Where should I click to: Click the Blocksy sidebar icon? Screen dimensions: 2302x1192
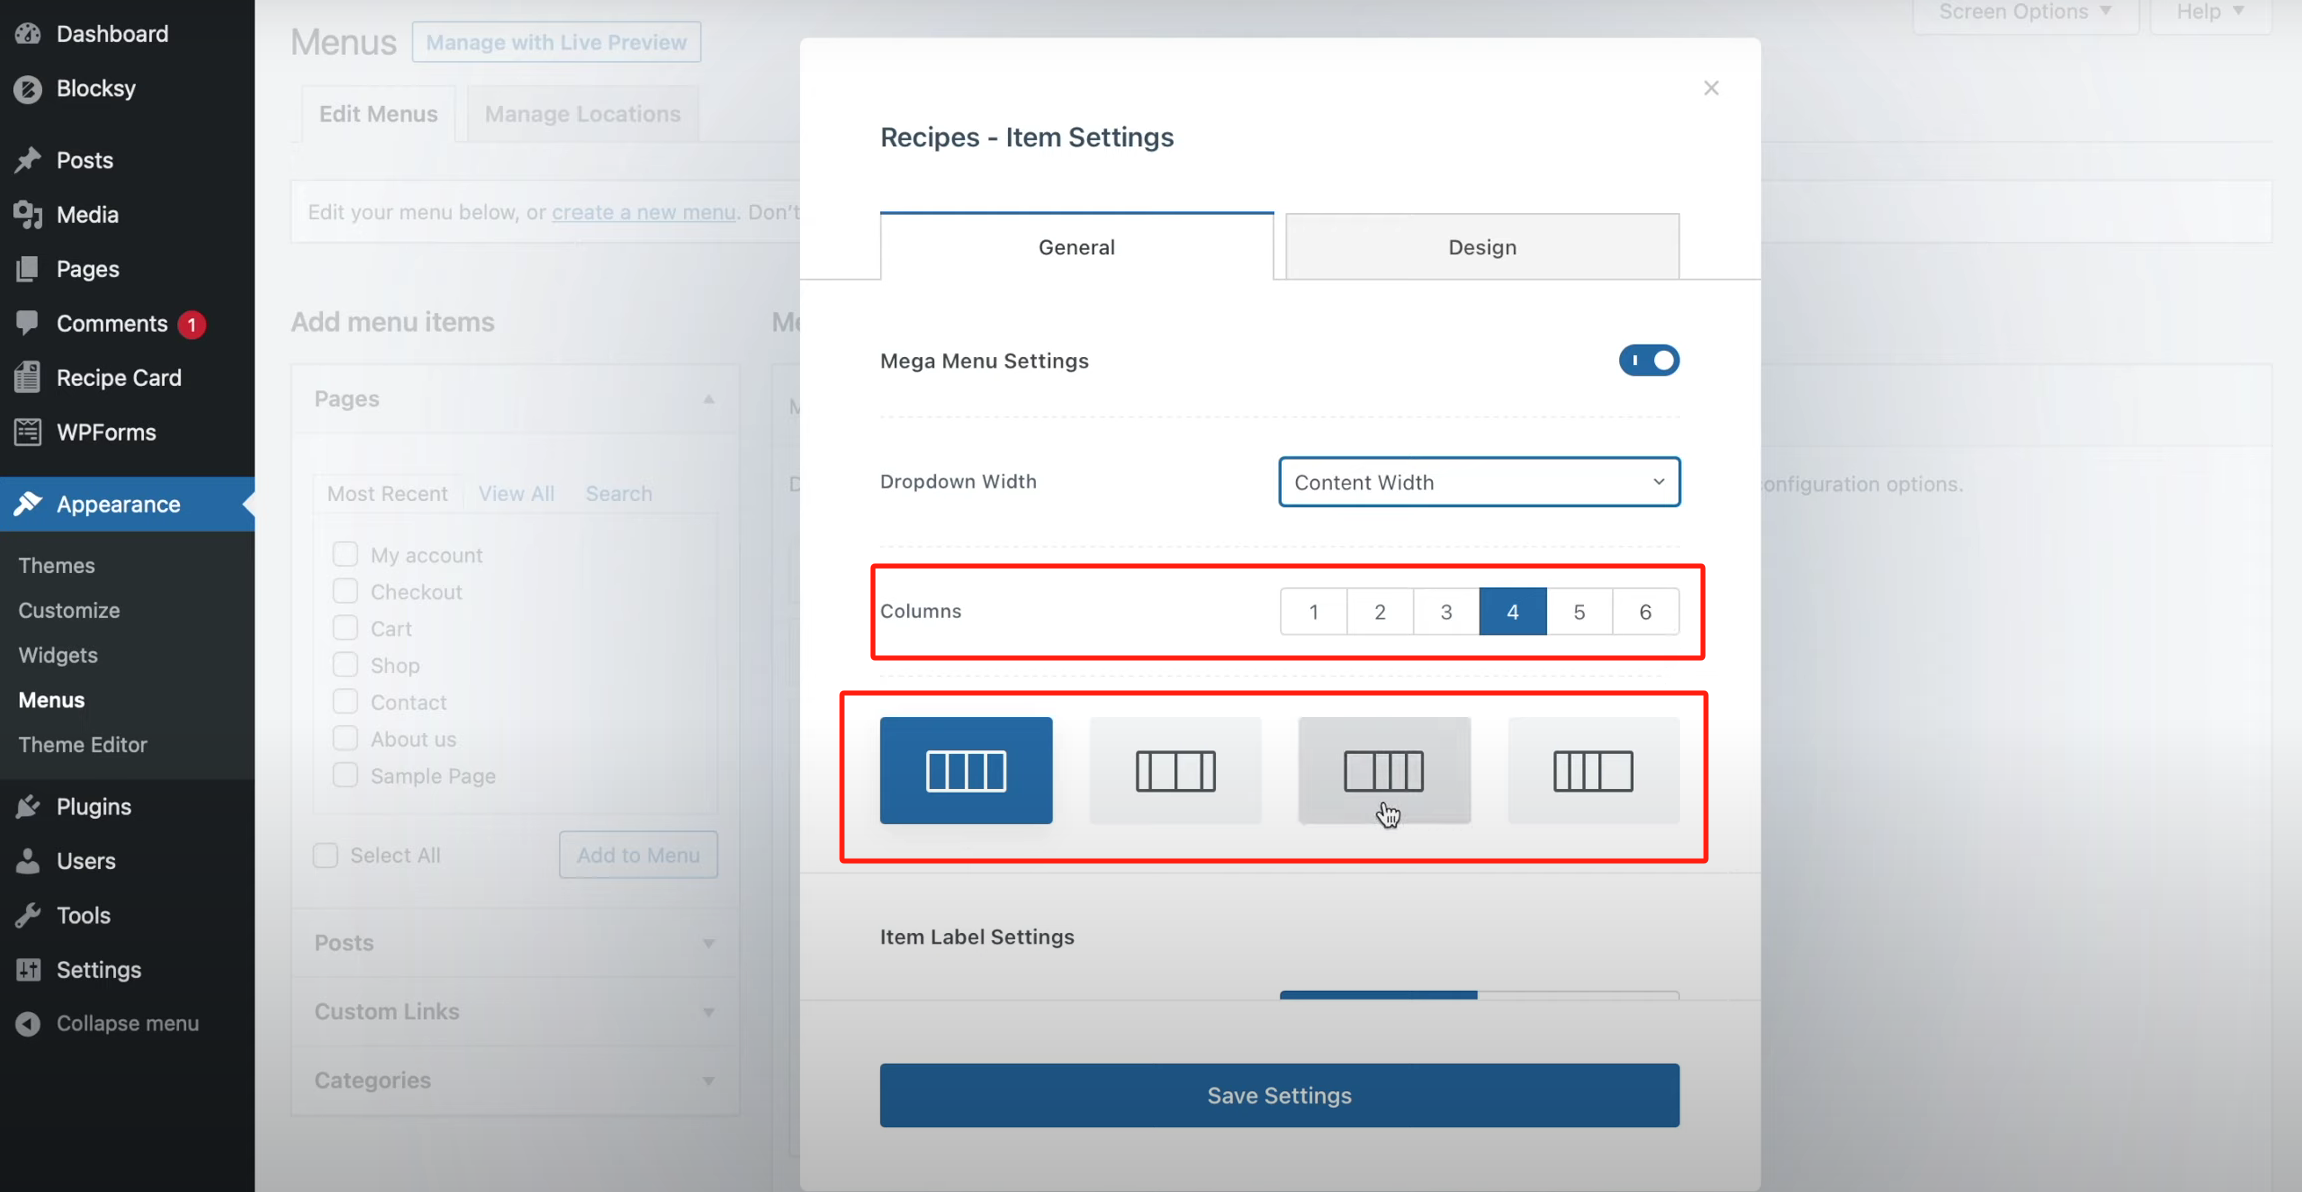point(28,89)
